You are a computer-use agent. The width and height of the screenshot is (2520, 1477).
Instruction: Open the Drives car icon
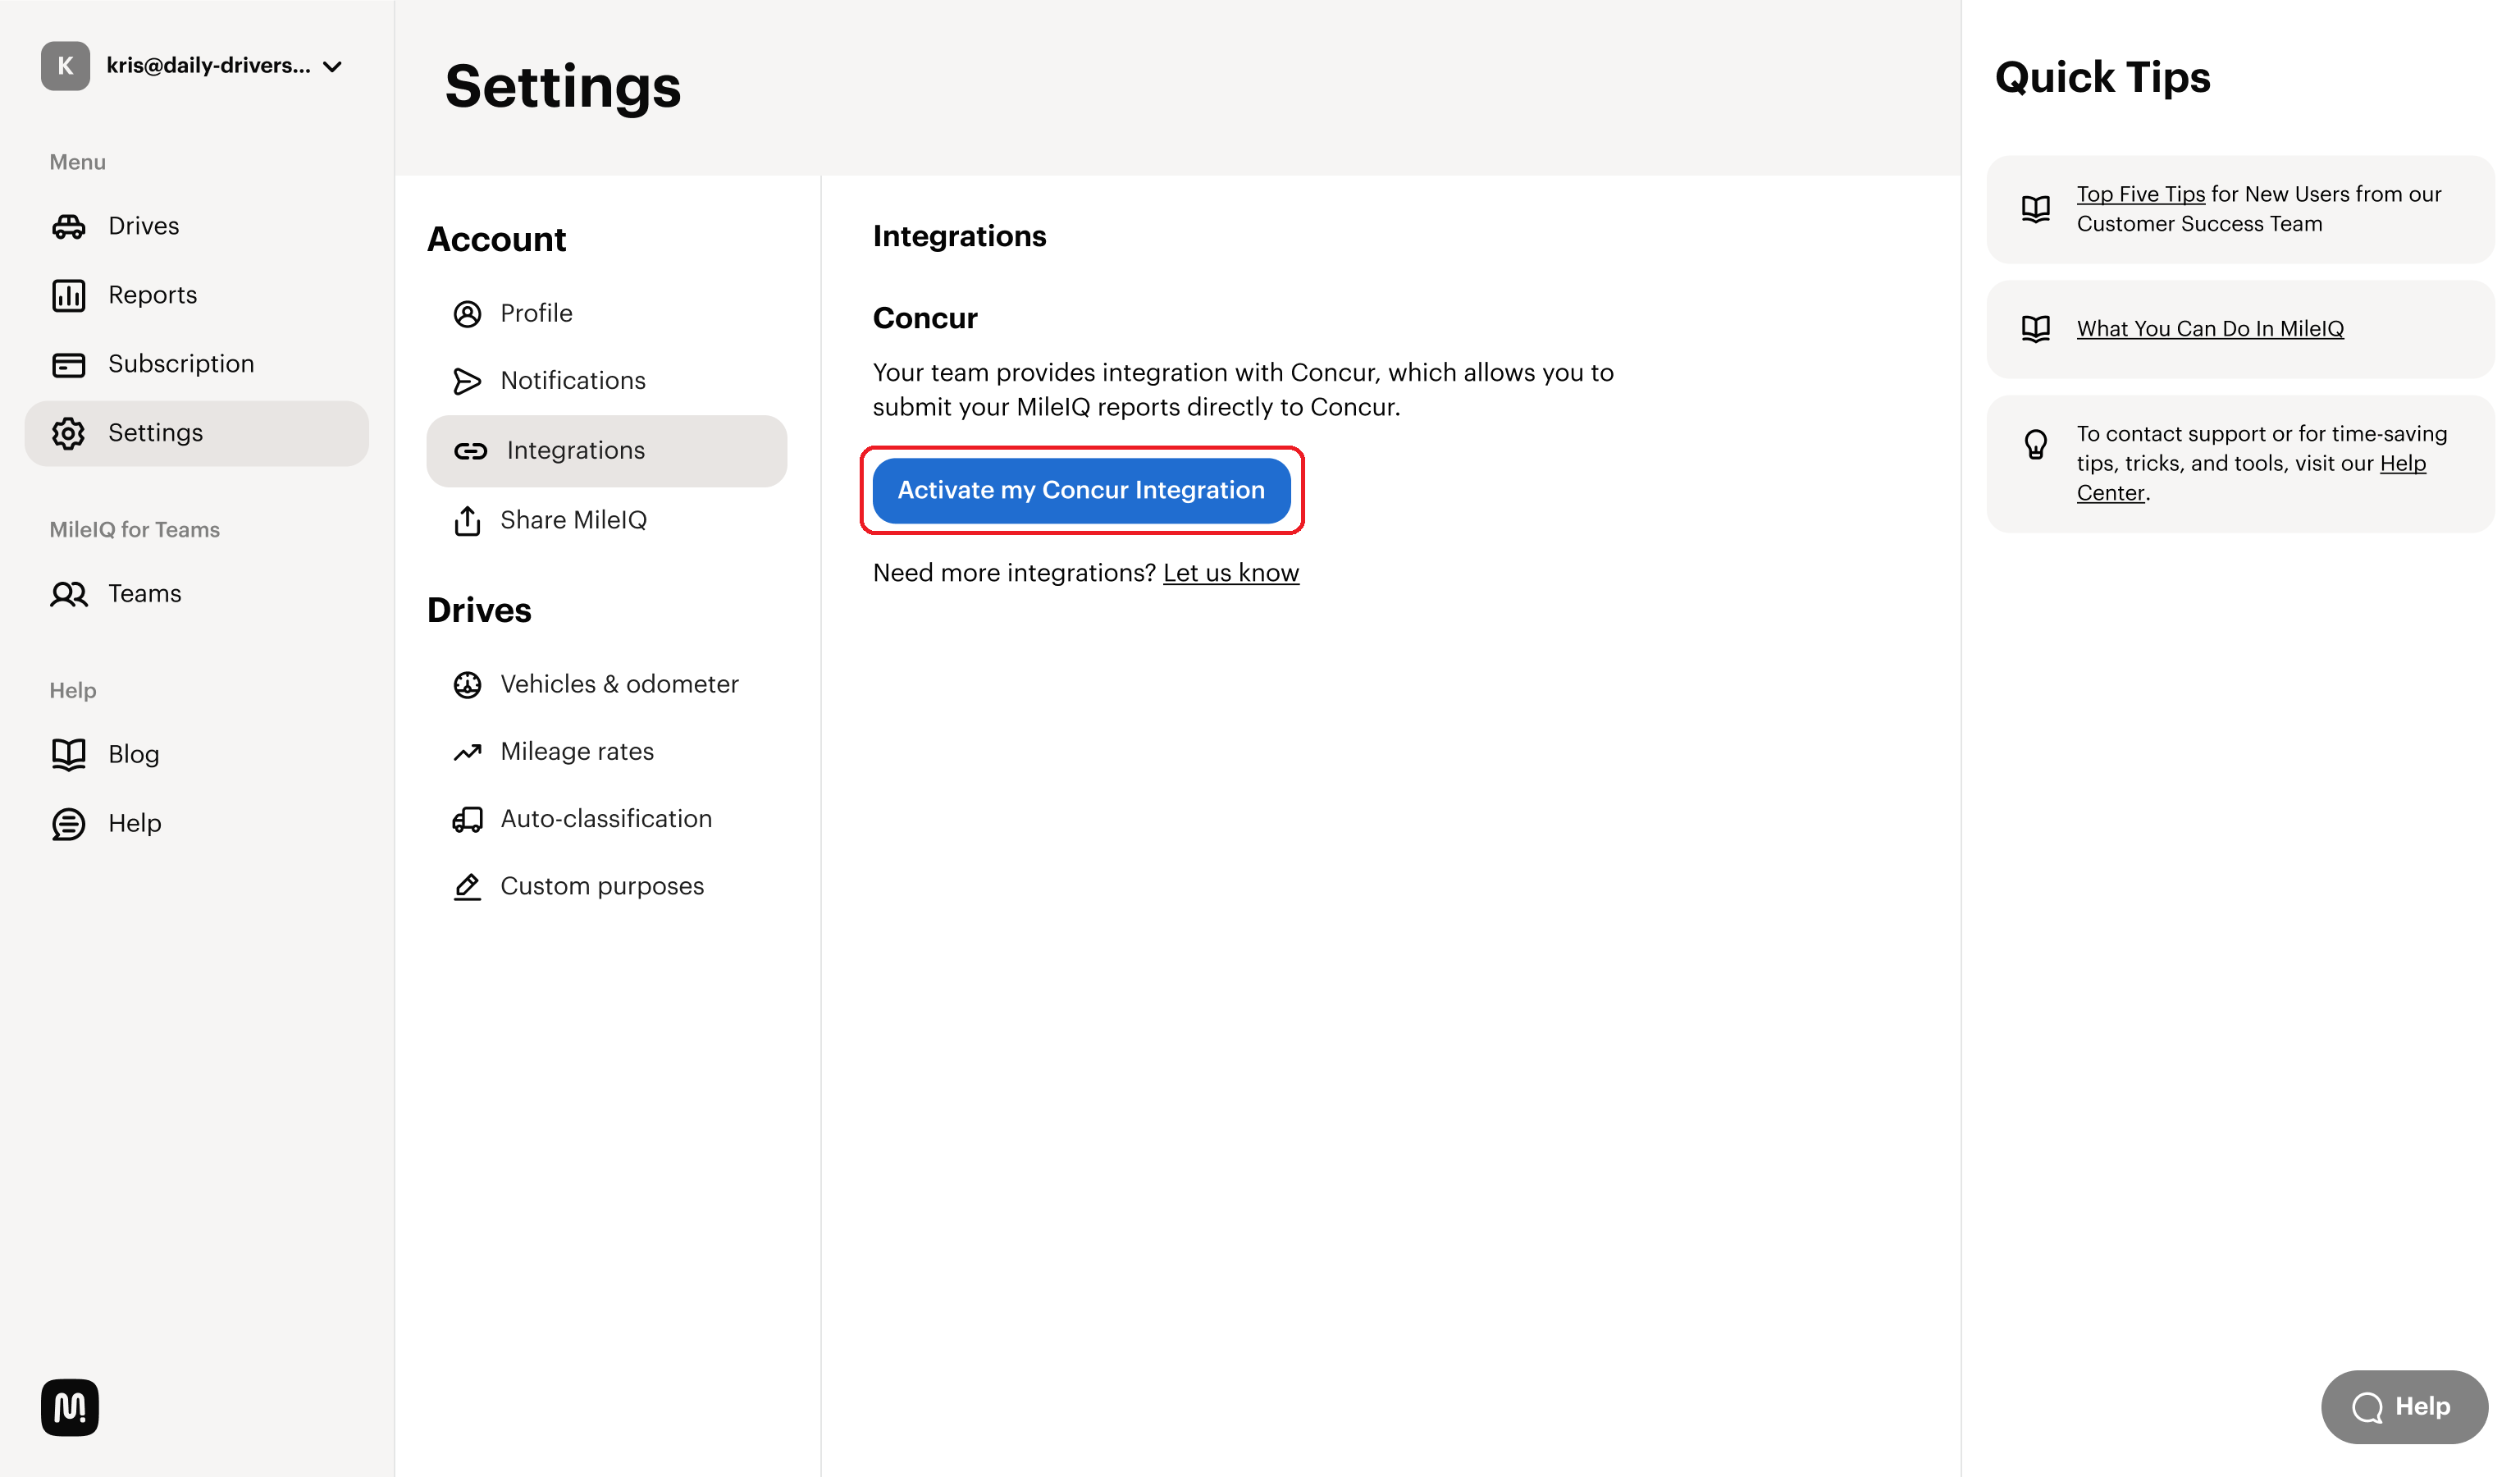(x=68, y=226)
